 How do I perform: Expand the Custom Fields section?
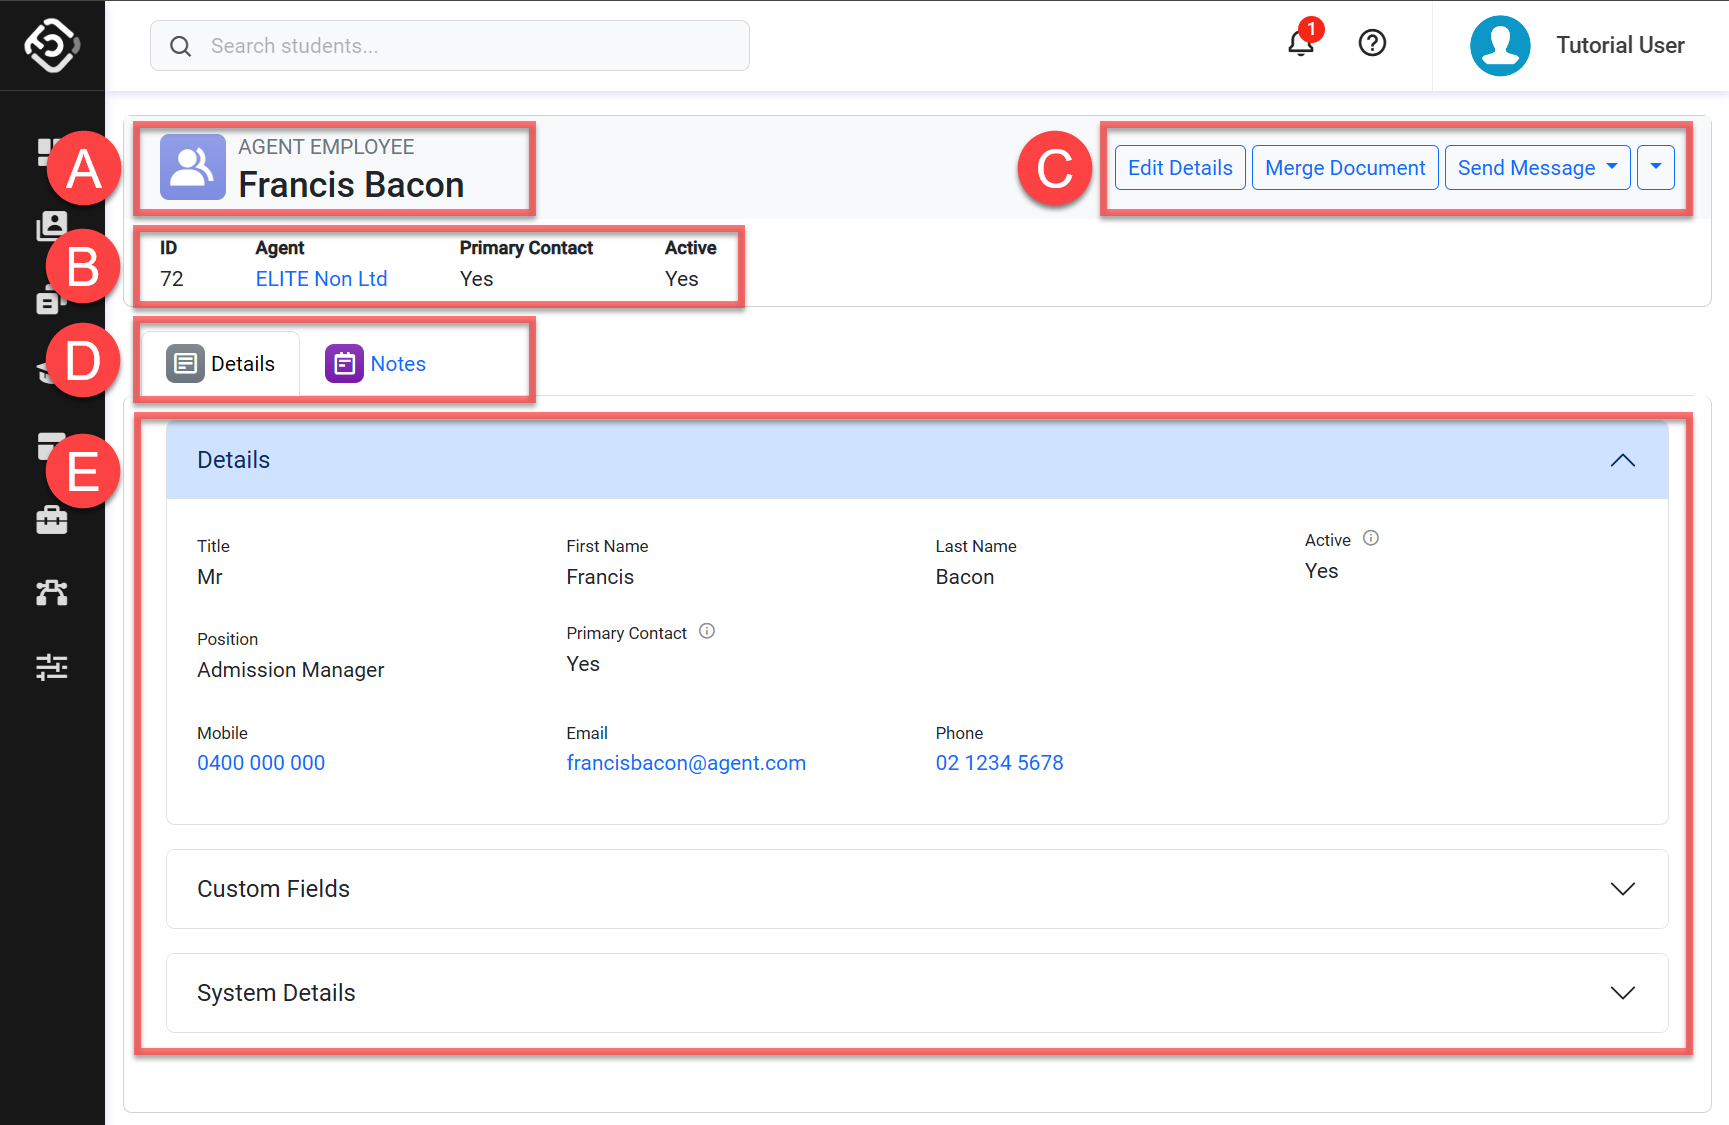[x=1622, y=889]
